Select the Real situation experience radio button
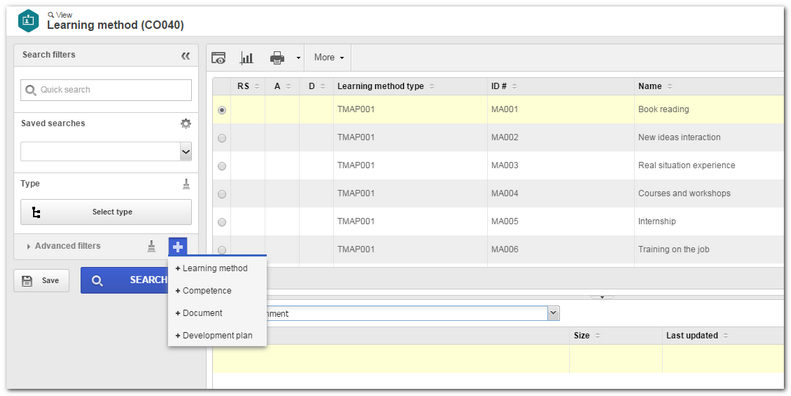This screenshot has height=396, width=791. [x=222, y=166]
